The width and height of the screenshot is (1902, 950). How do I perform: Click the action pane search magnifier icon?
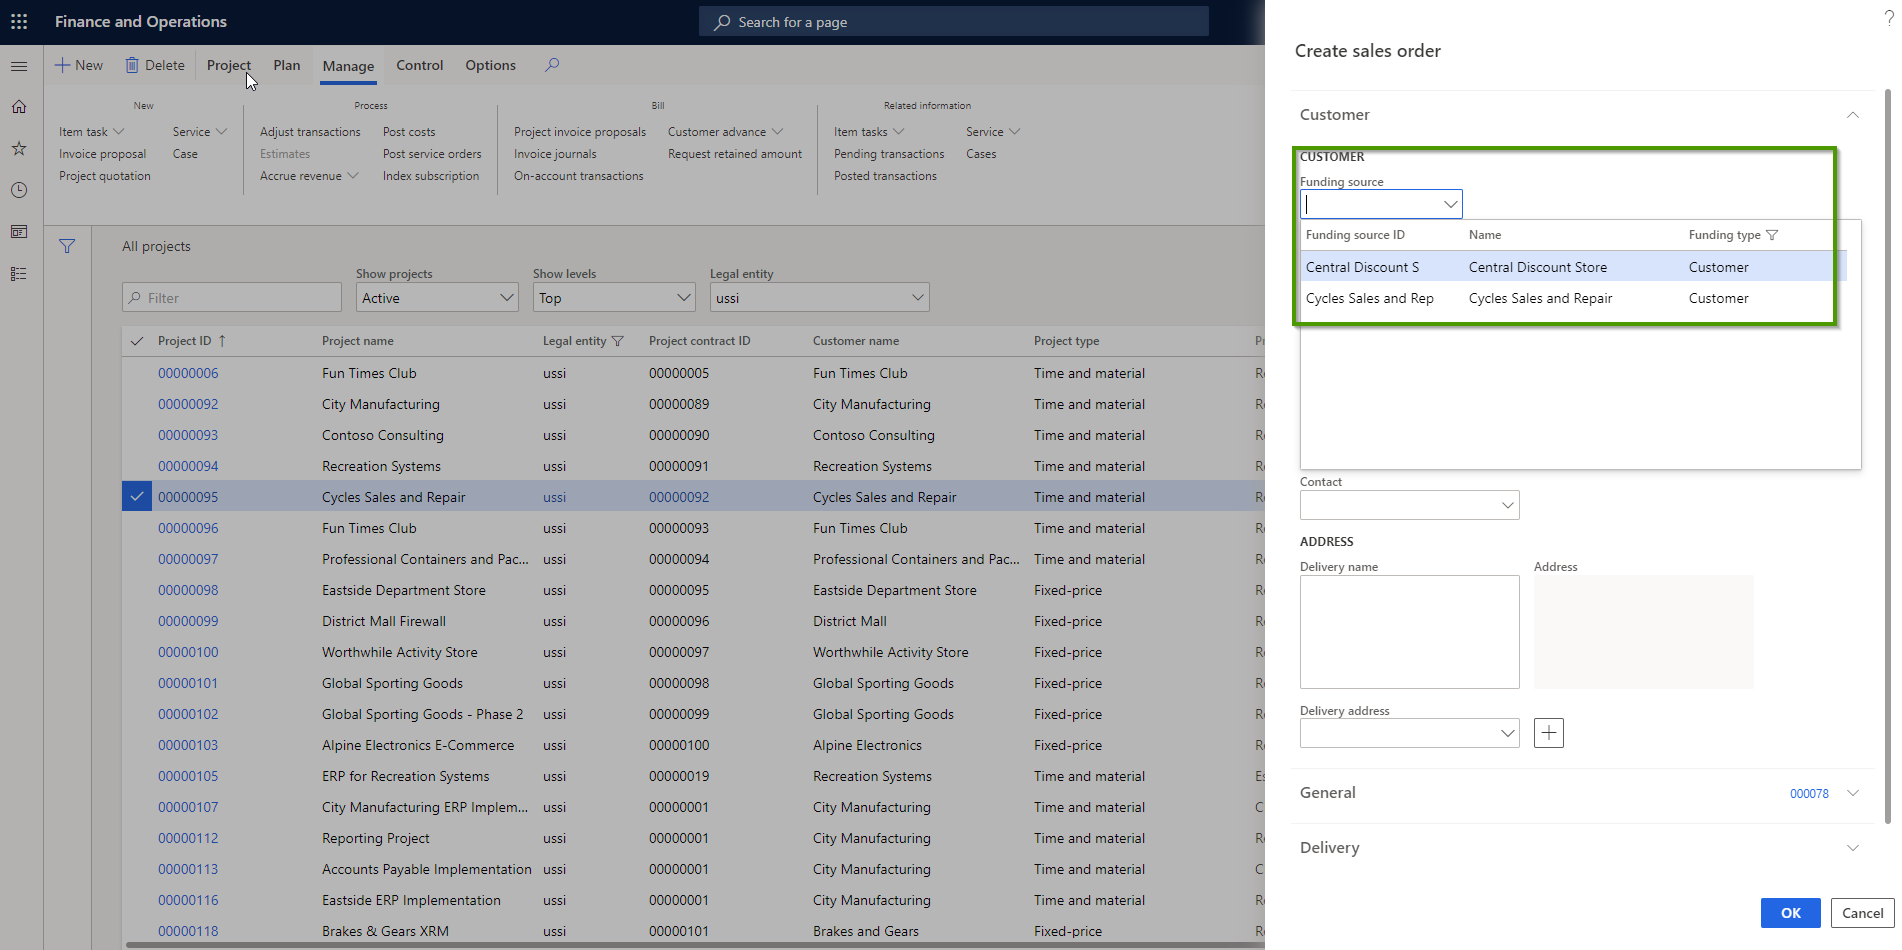click(x=551, y=64)
